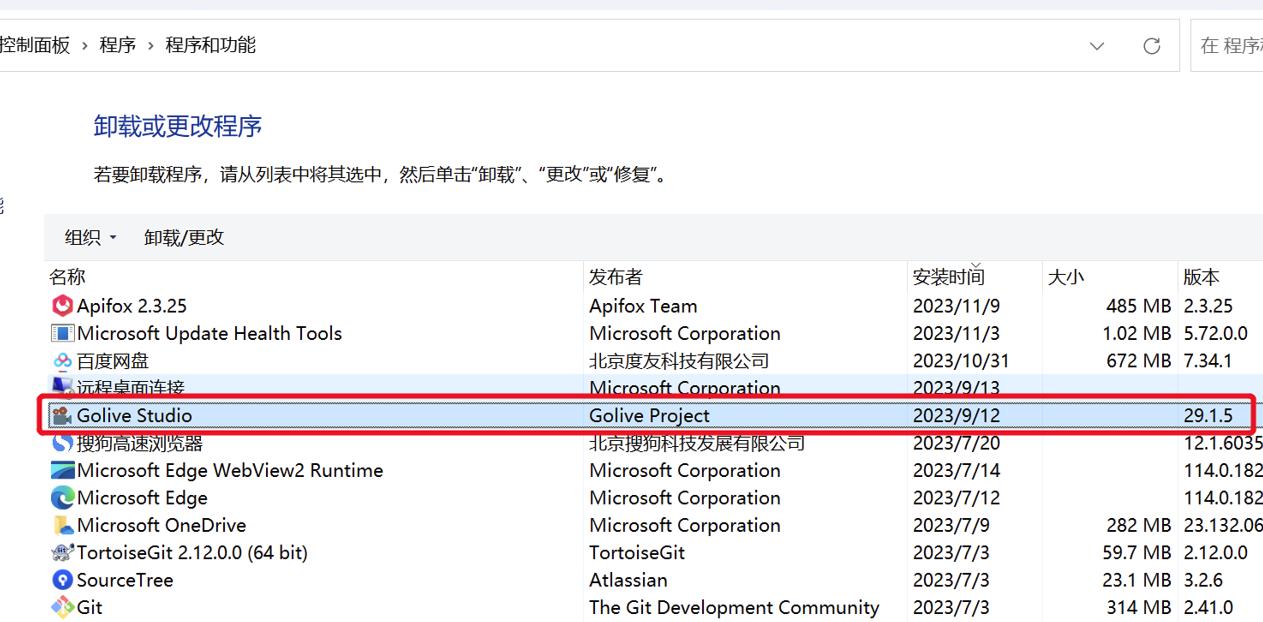
Task: Click the TortoiseGit program icon
Action: pos(63,552)
